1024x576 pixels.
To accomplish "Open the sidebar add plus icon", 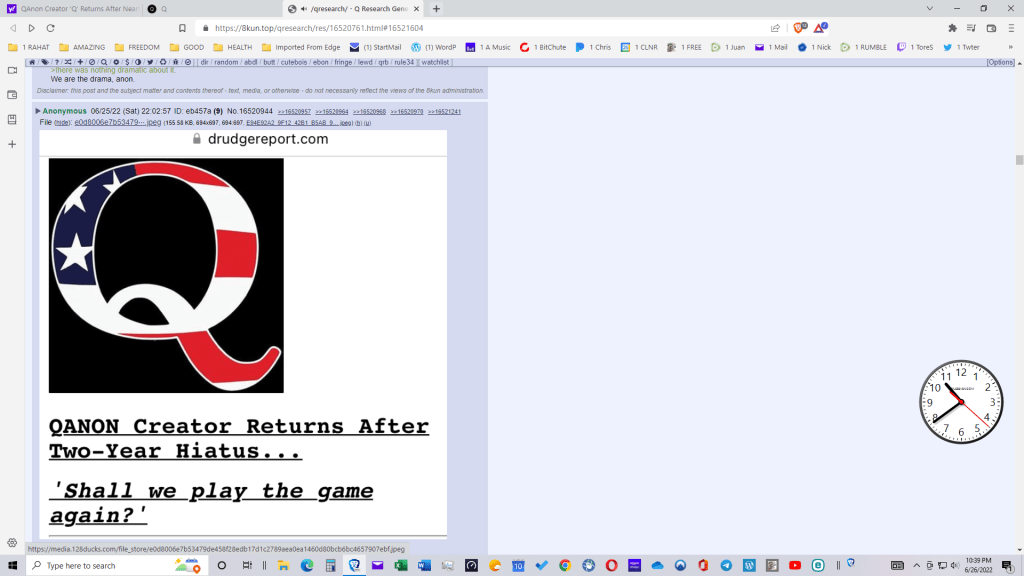I will coord(12,144).
